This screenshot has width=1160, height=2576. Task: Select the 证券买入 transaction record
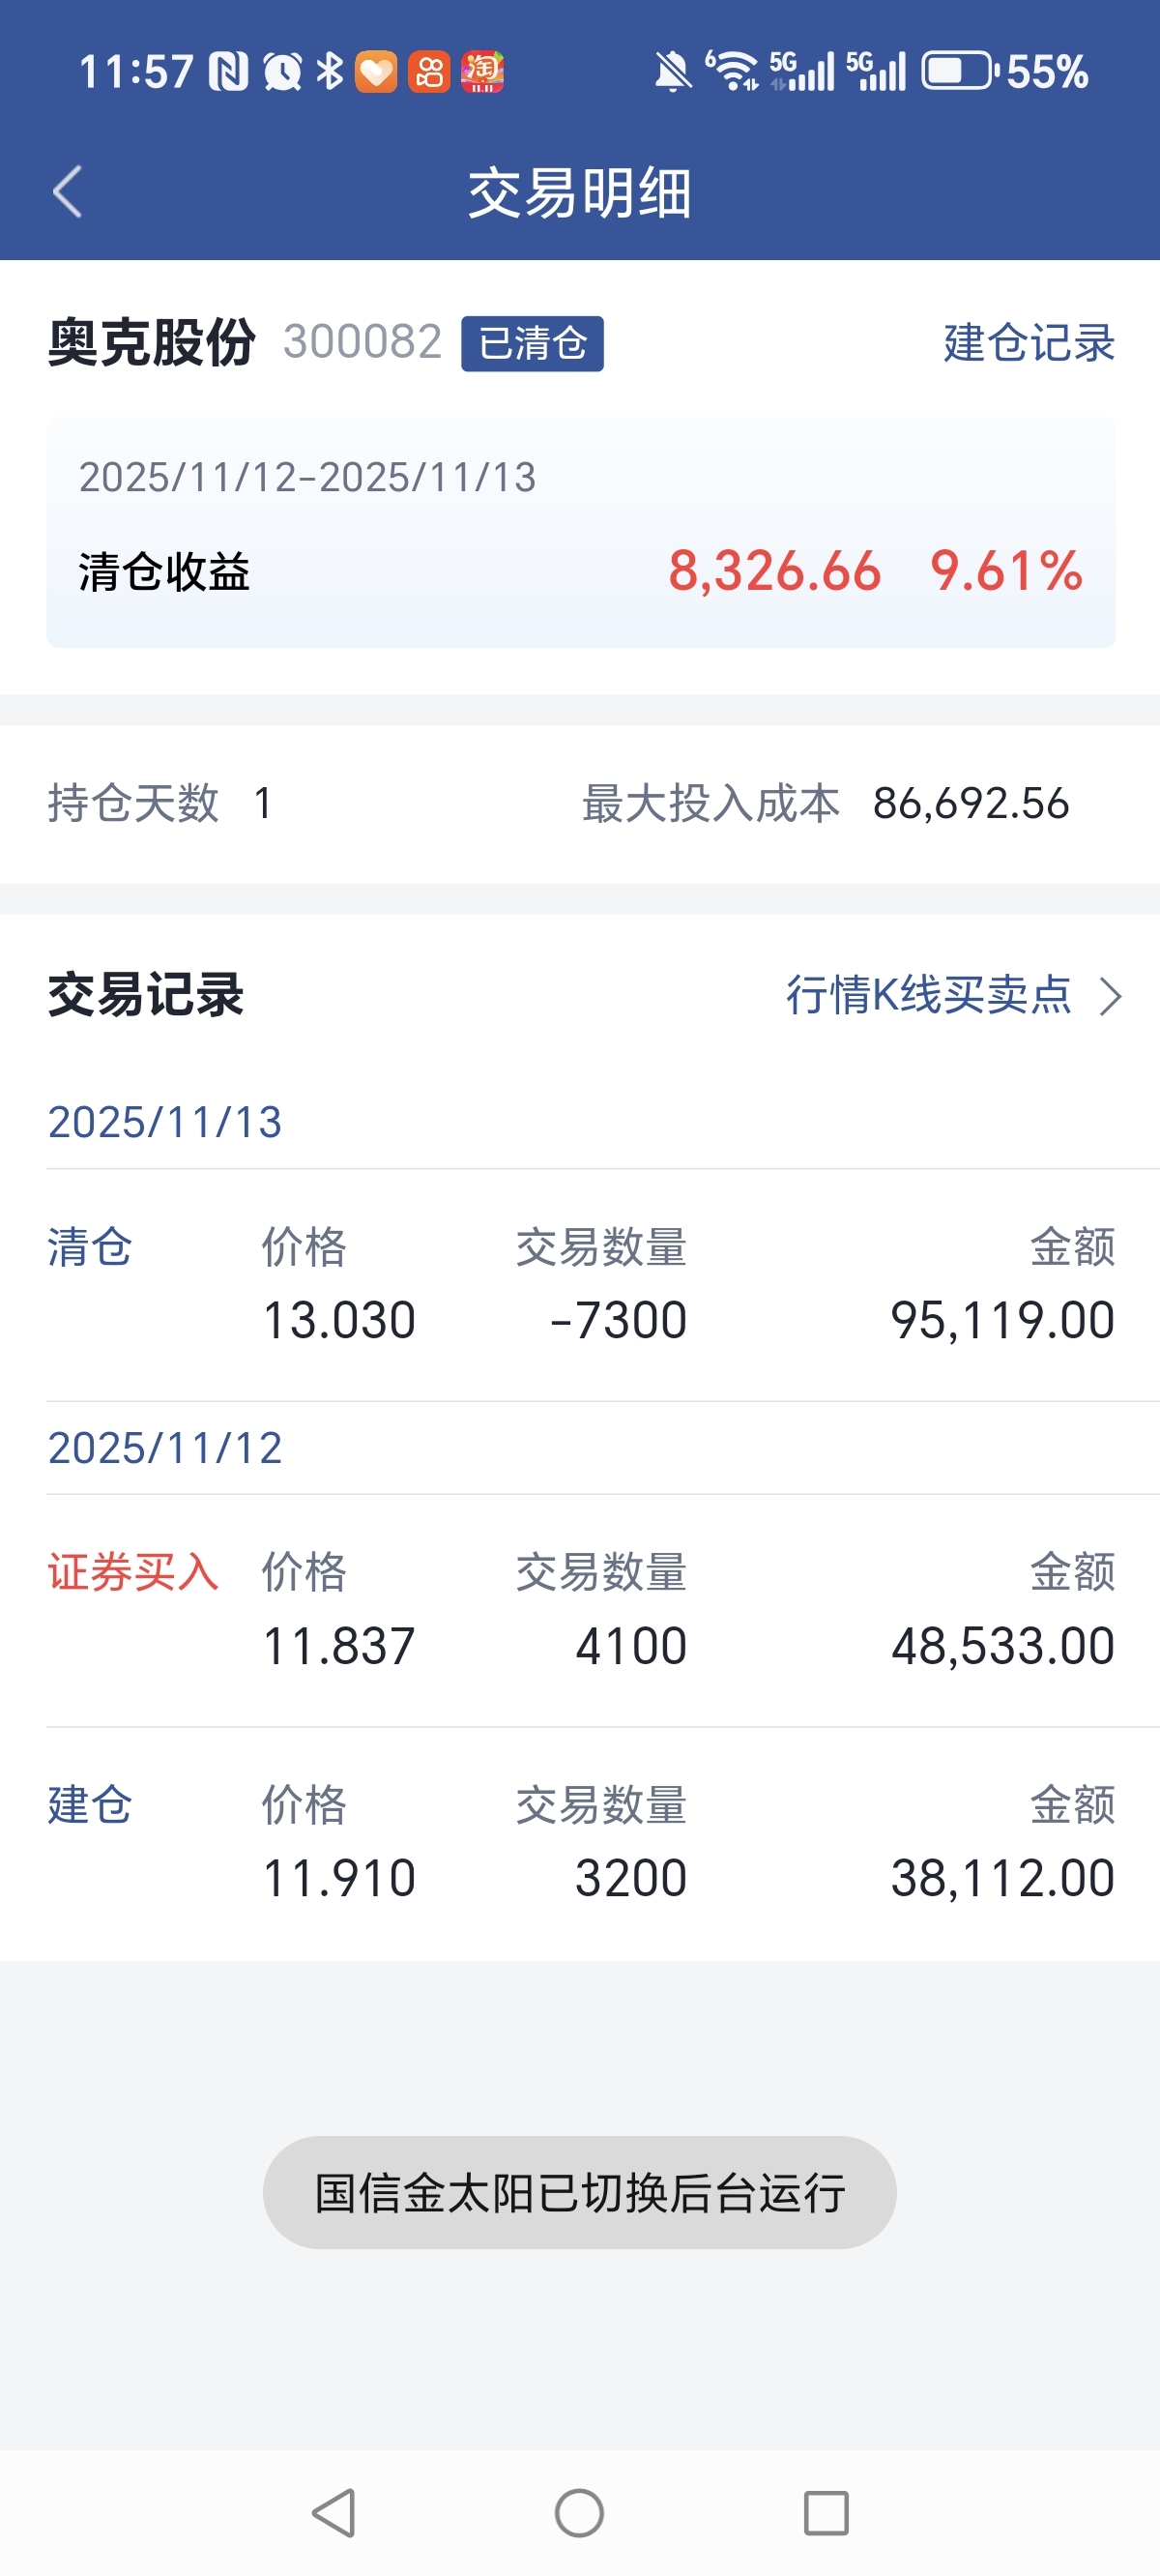pyautogui.click(x=580, y=1610)
